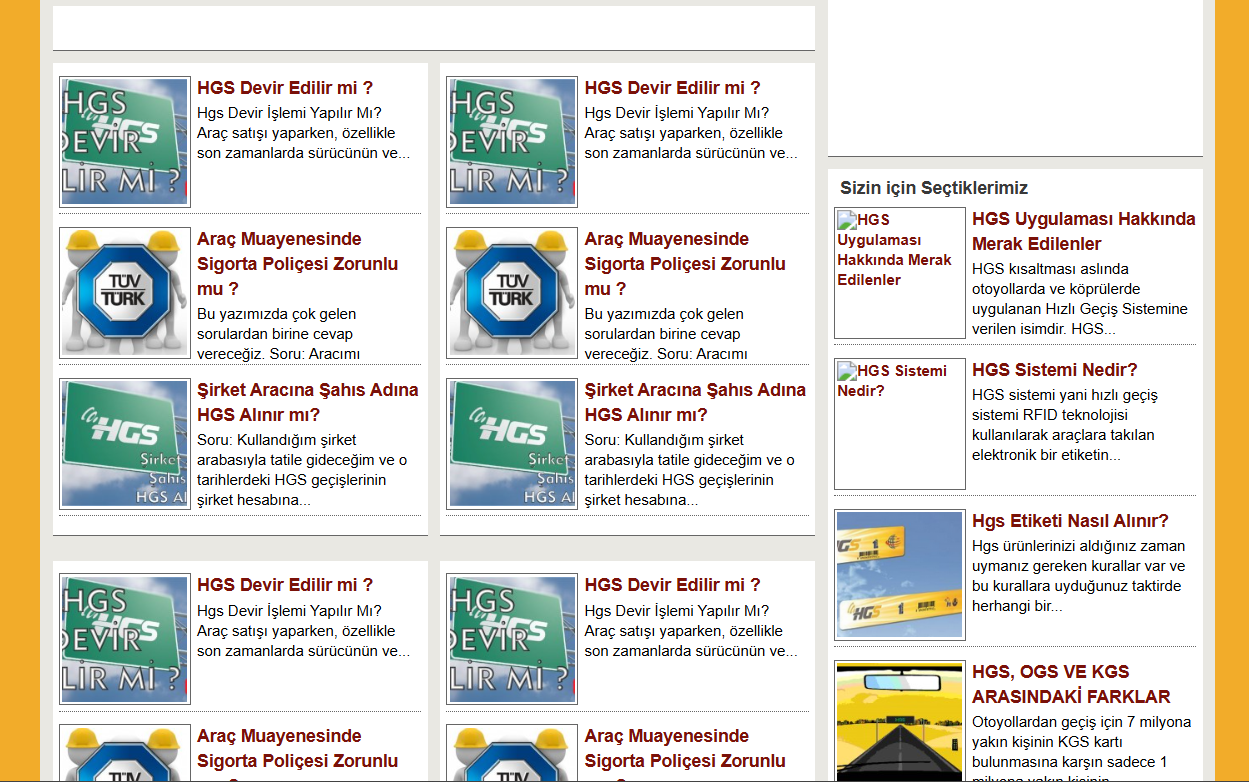This screenshot has width=1249, height=782.
Task: Click the broken 'HGS Sistemi Nedir?' thumbnail image
Action: 900,424
